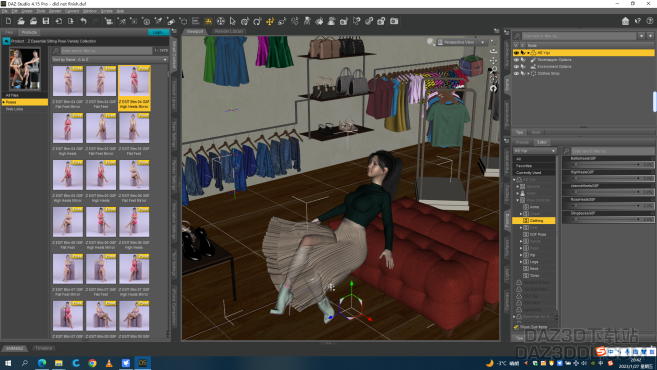Click the Export file icon

click(x=71, y=21)
